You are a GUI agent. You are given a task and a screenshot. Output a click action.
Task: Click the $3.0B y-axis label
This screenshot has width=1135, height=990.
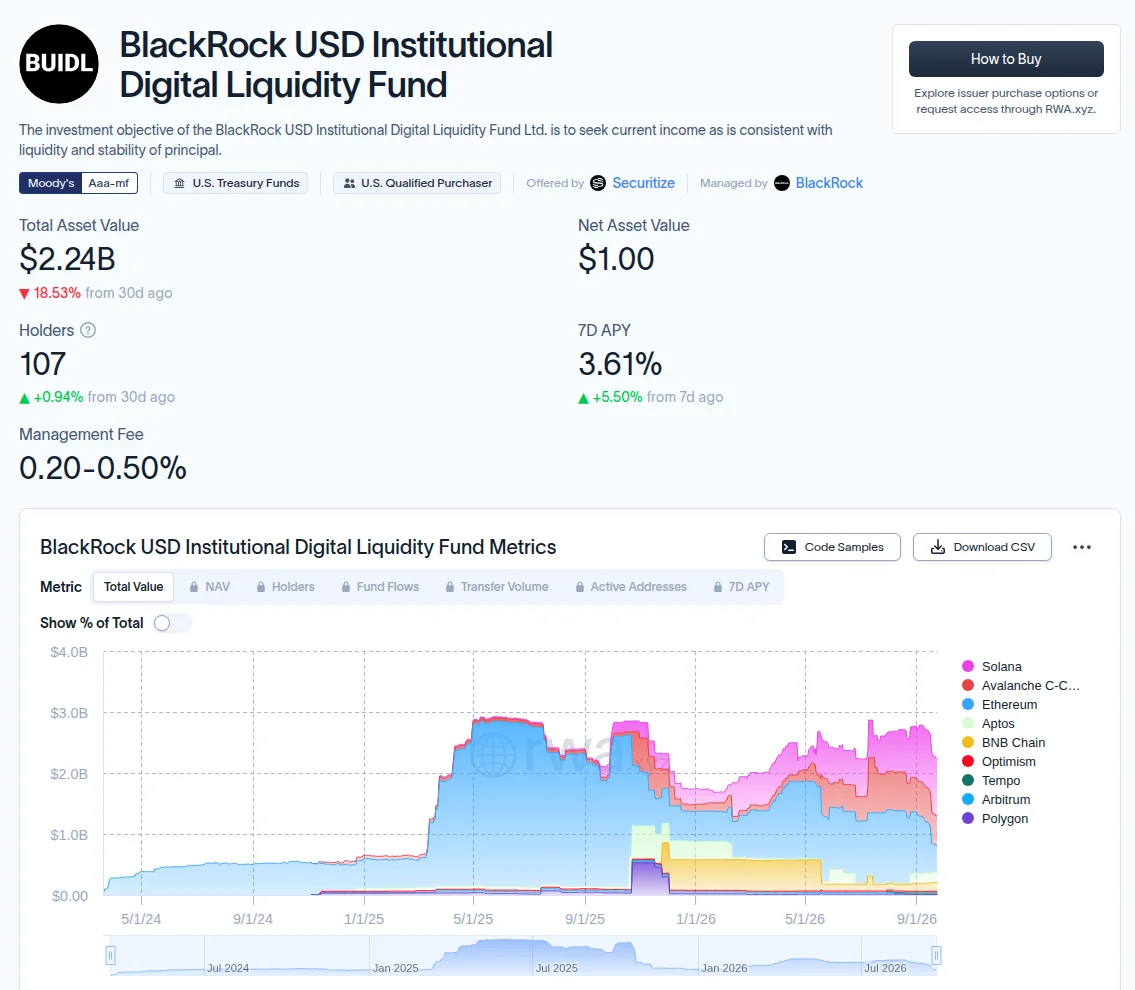coord(69,714)
